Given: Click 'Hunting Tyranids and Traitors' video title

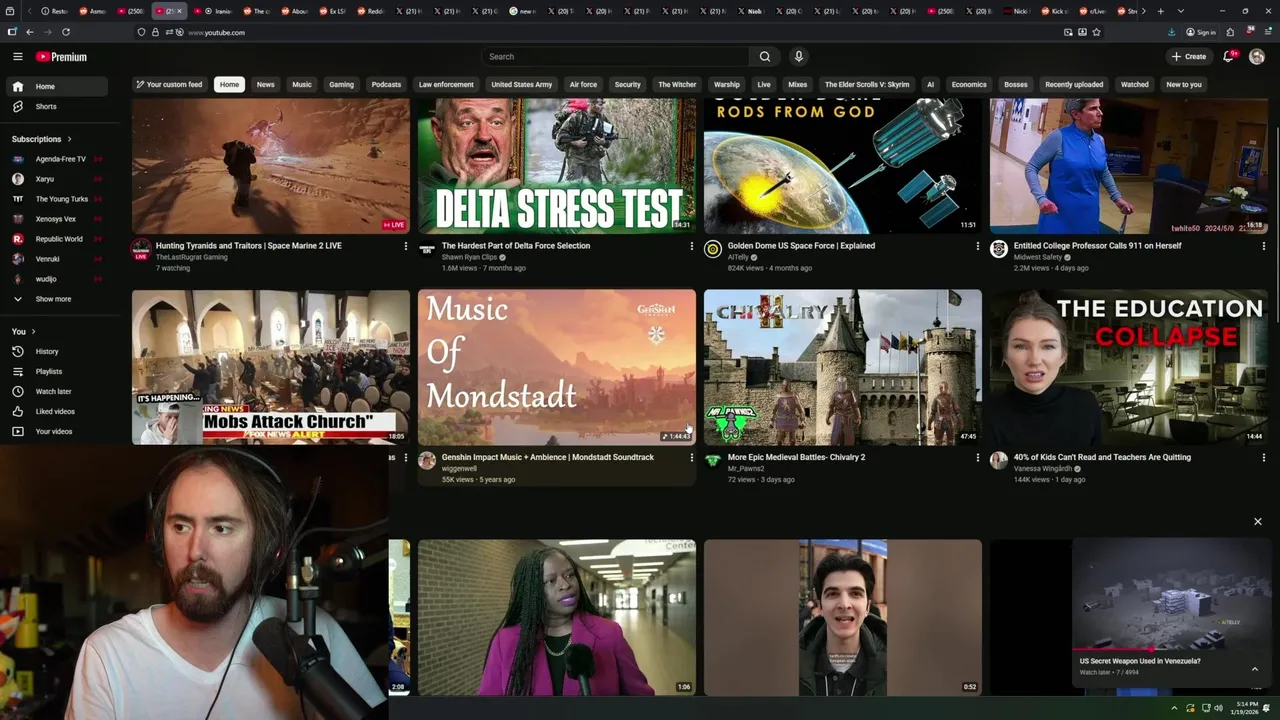Looking at the screenshot, I should coord(249,246).
